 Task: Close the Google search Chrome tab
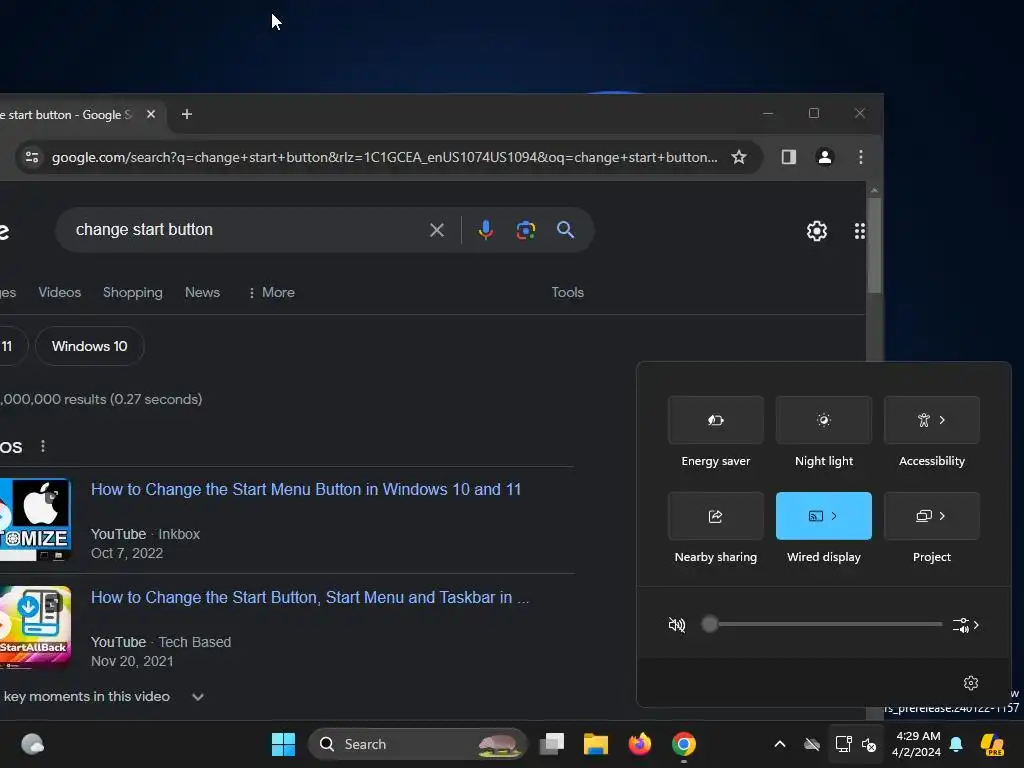[x=151, y=114]
